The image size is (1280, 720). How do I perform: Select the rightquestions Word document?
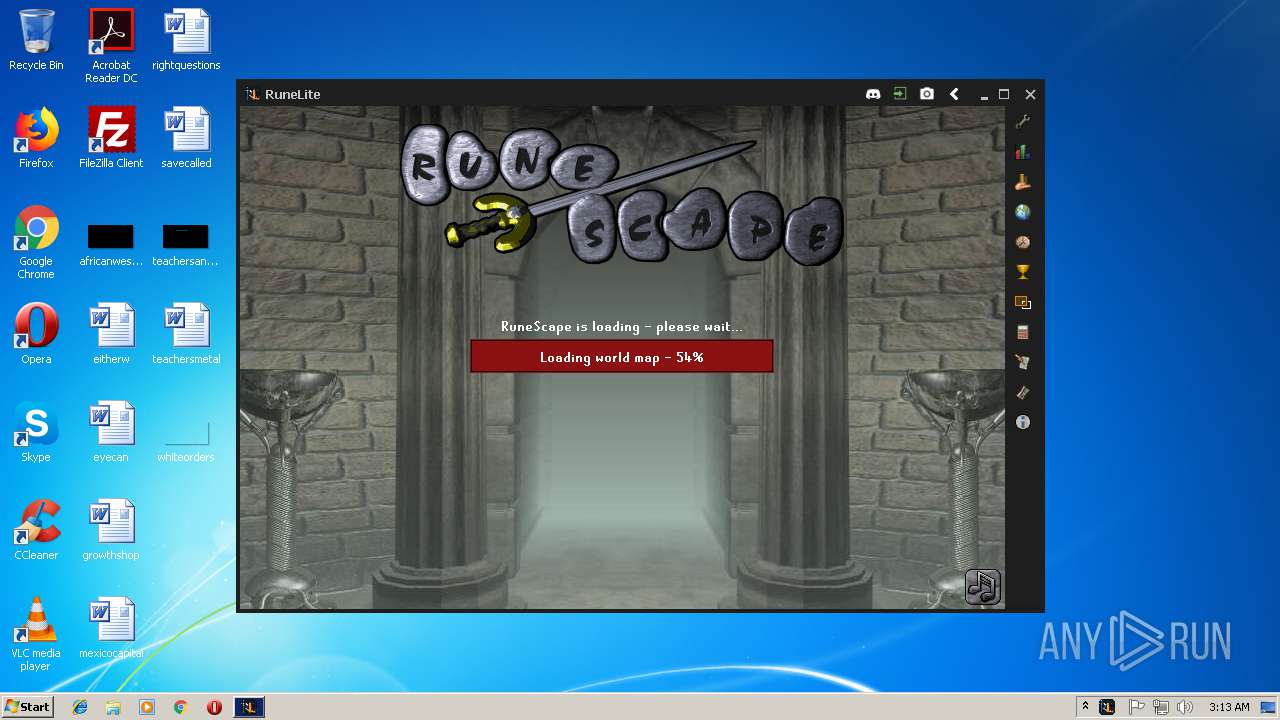tap(186, 41)
